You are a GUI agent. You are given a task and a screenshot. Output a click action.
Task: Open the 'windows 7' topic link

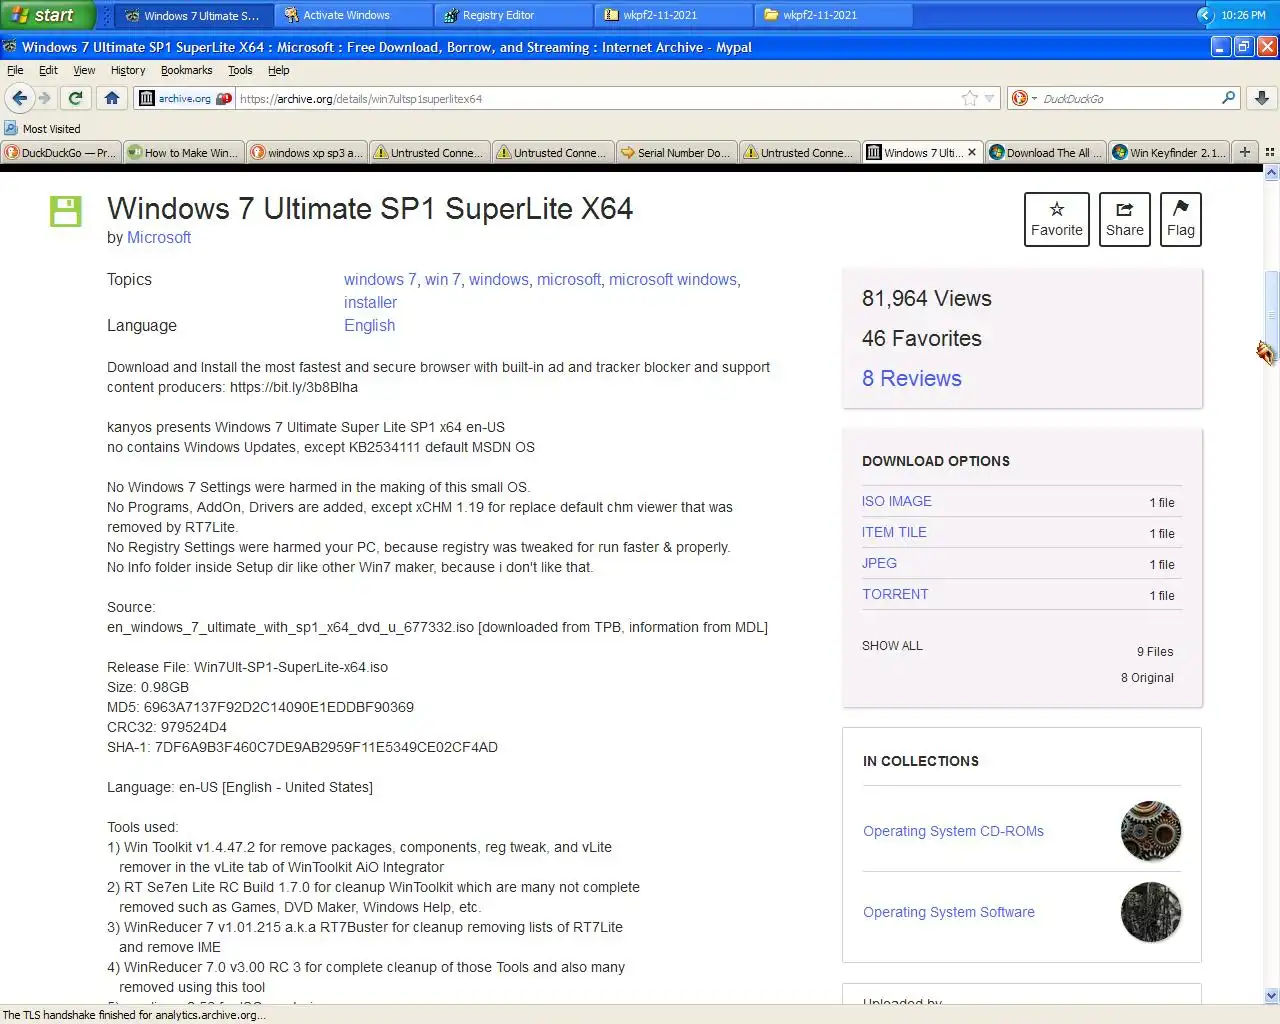coord(380,280)
